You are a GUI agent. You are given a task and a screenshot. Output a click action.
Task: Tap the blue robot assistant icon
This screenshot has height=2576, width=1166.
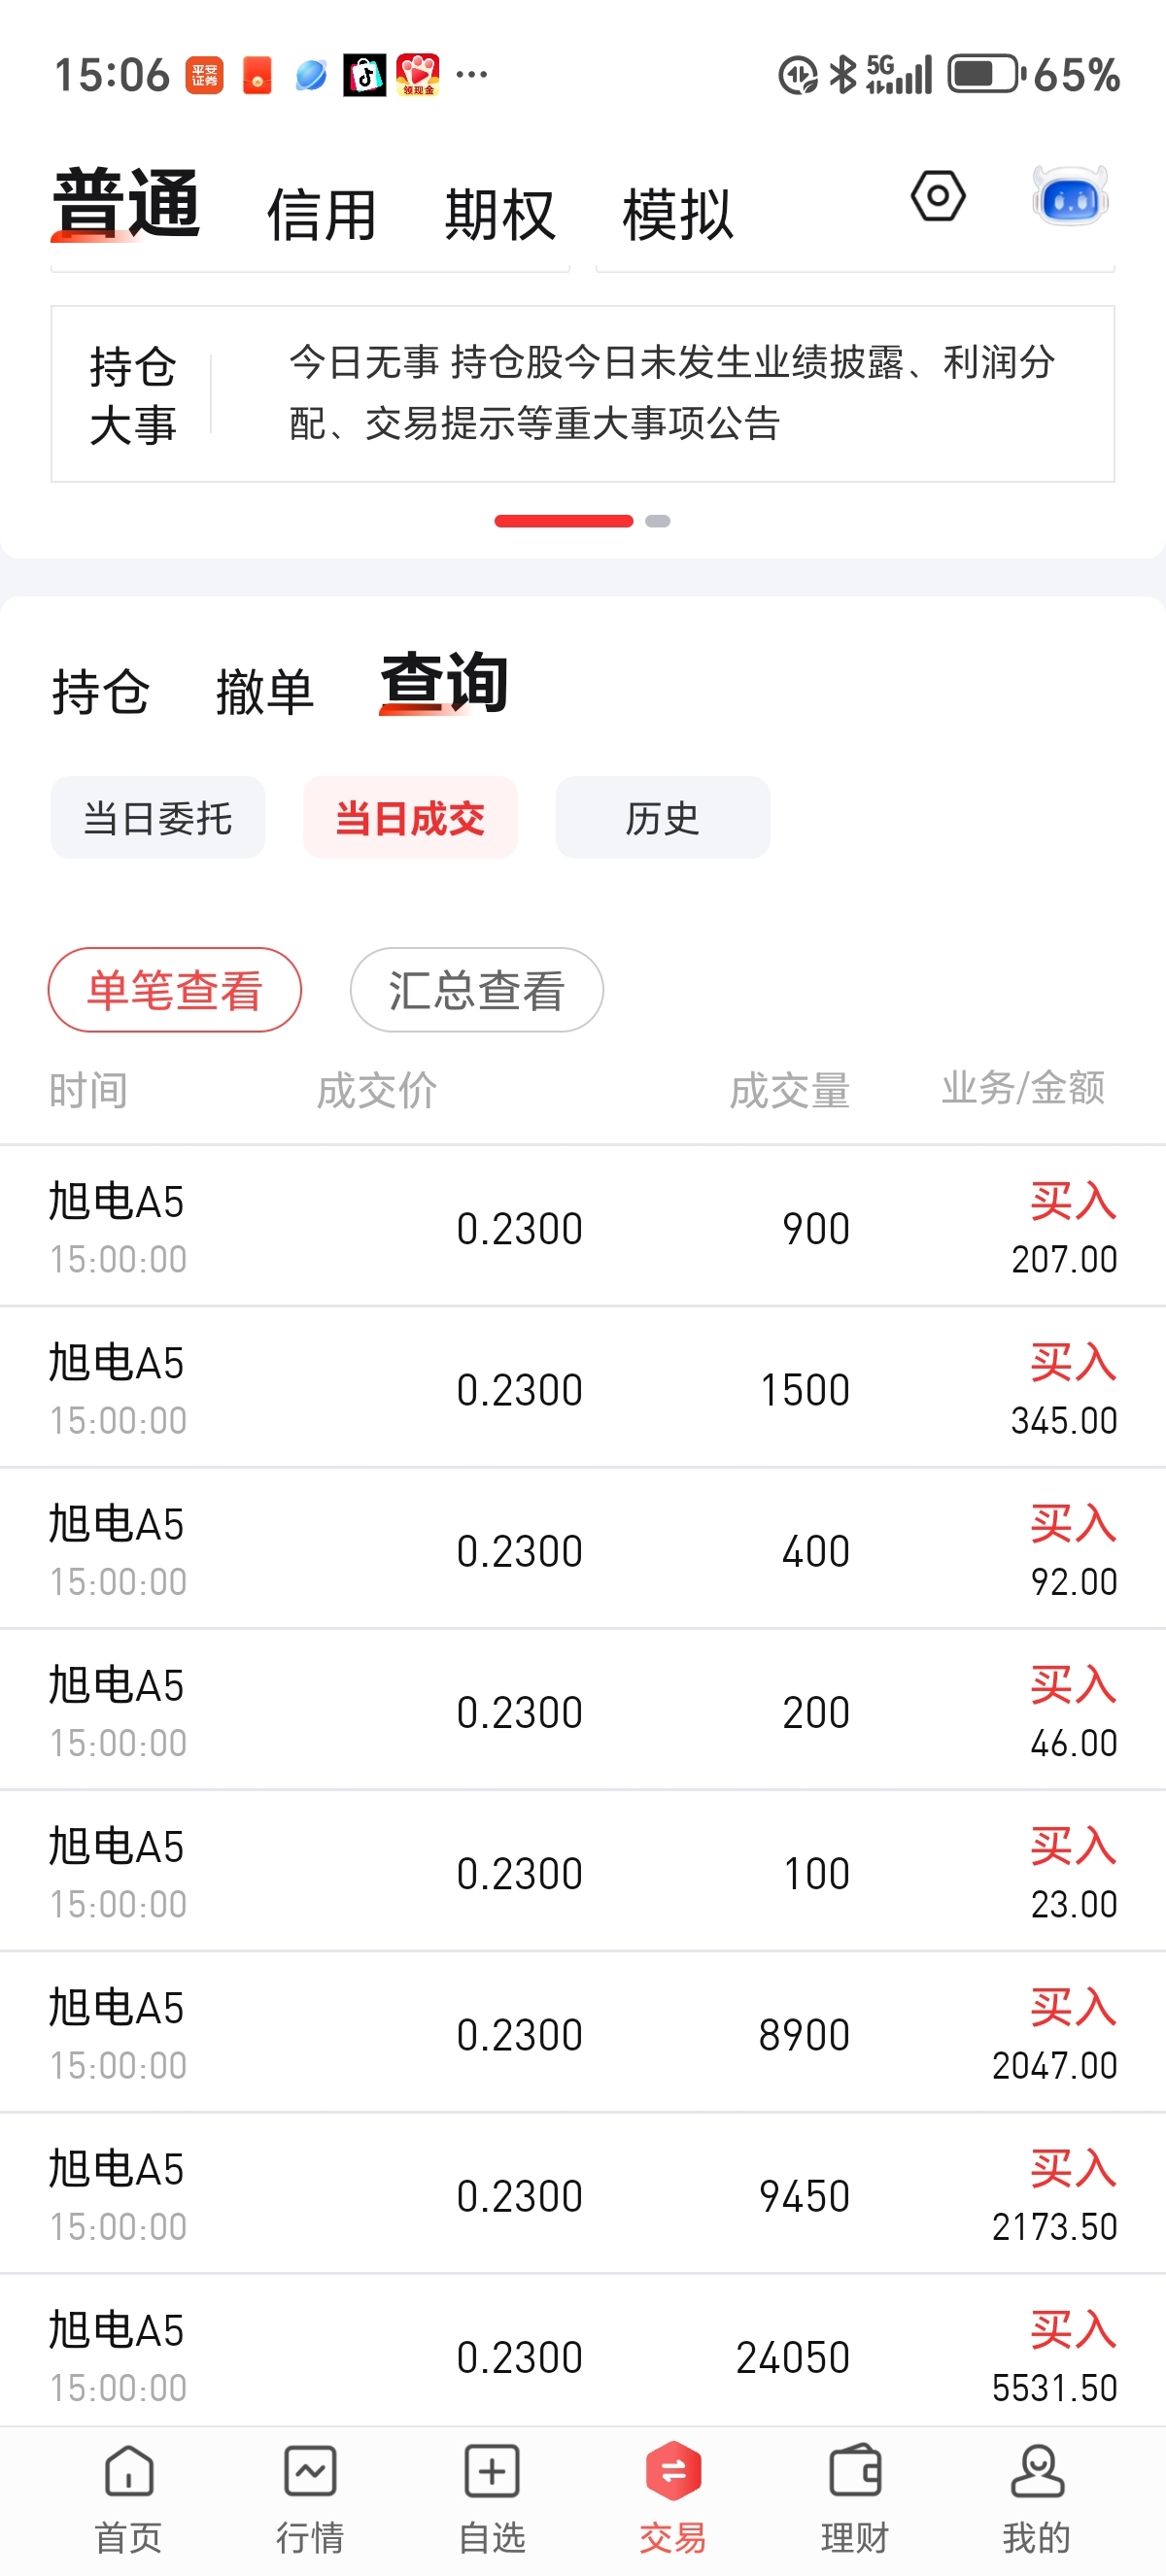[x=1070, y=196]
